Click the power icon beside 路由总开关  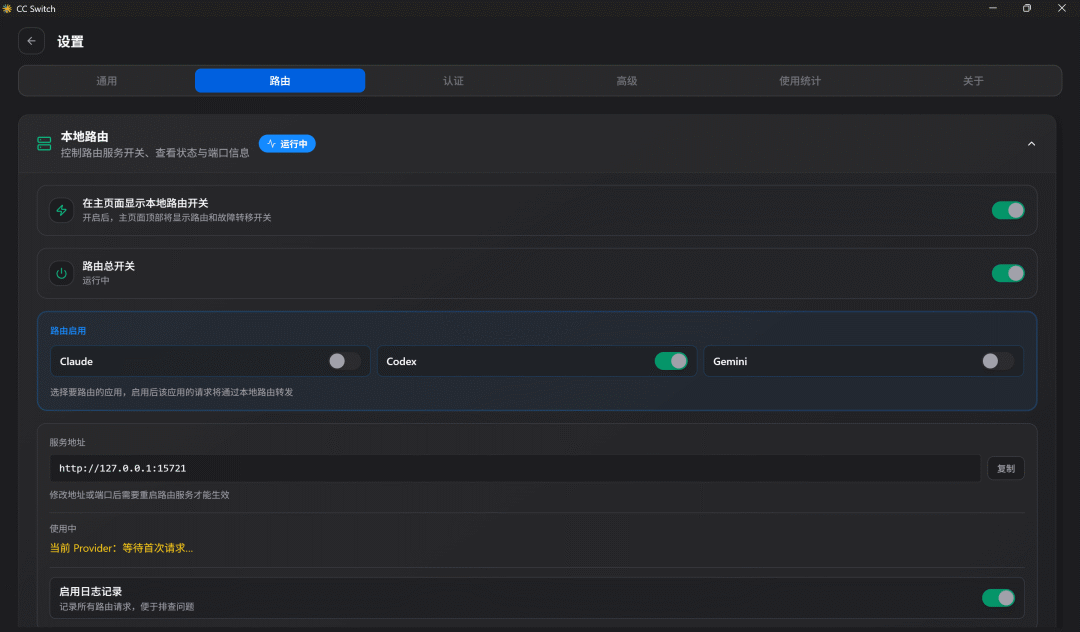click(x=61, y=273)
